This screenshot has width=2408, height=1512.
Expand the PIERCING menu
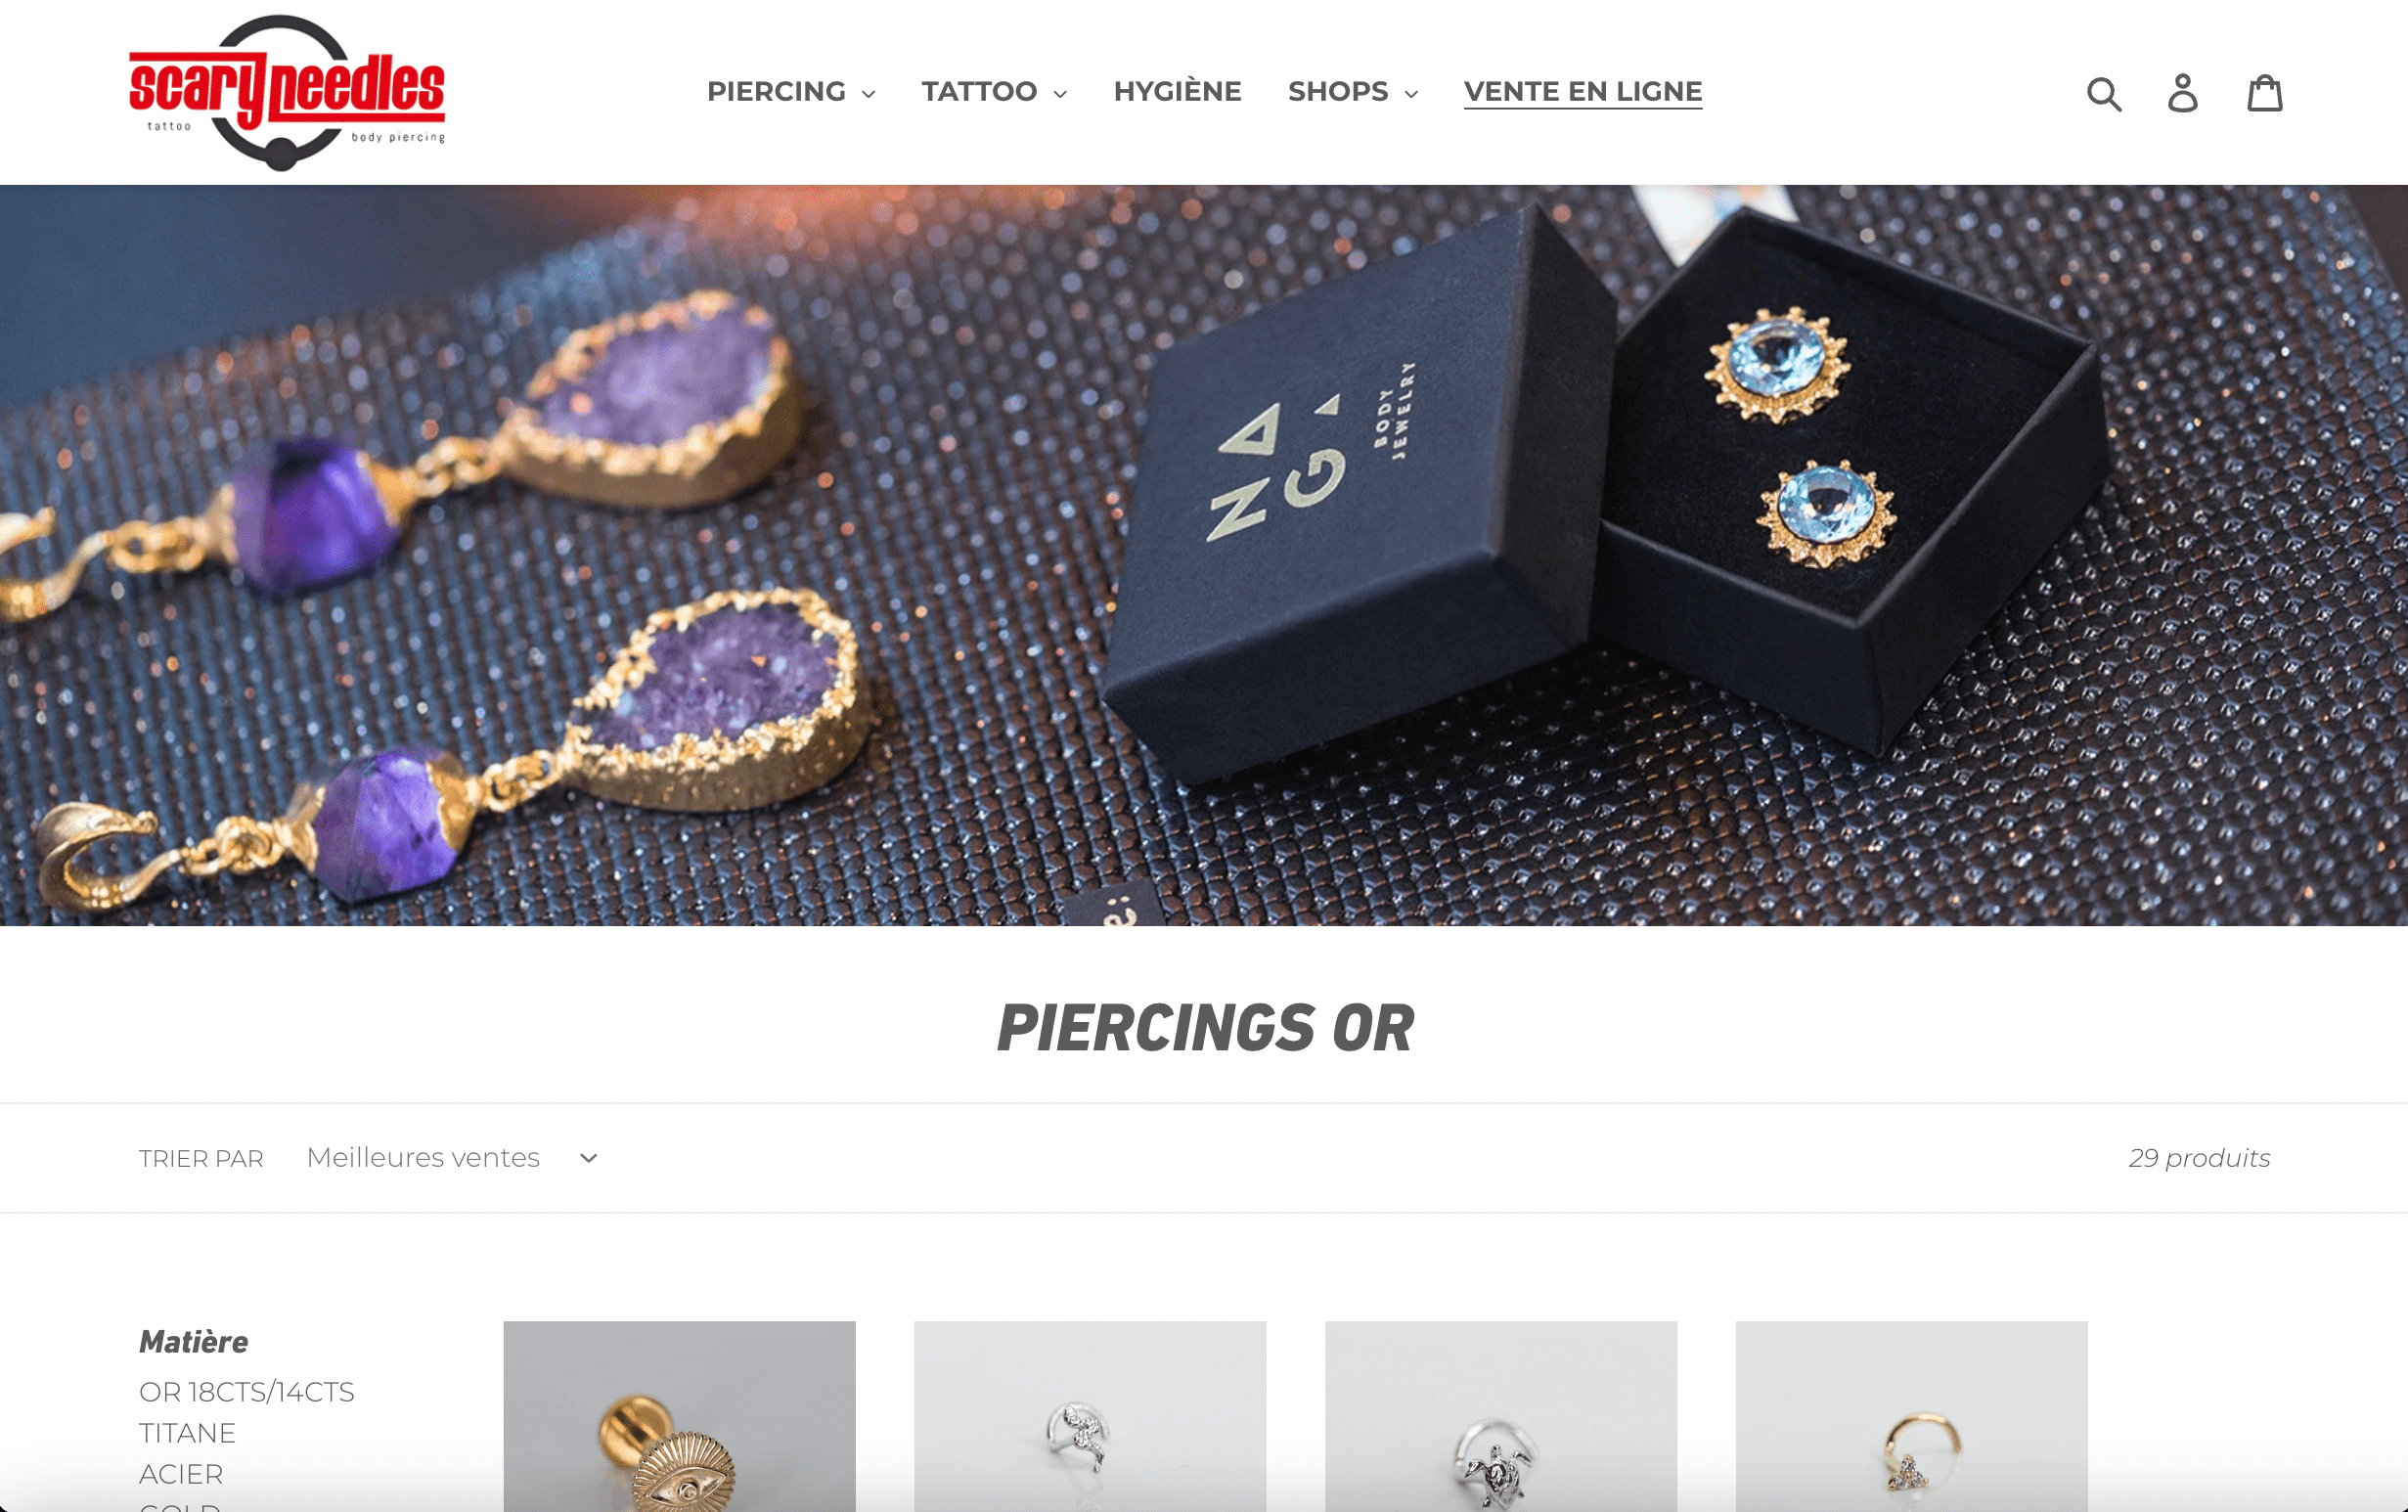(x=791, y=92)
